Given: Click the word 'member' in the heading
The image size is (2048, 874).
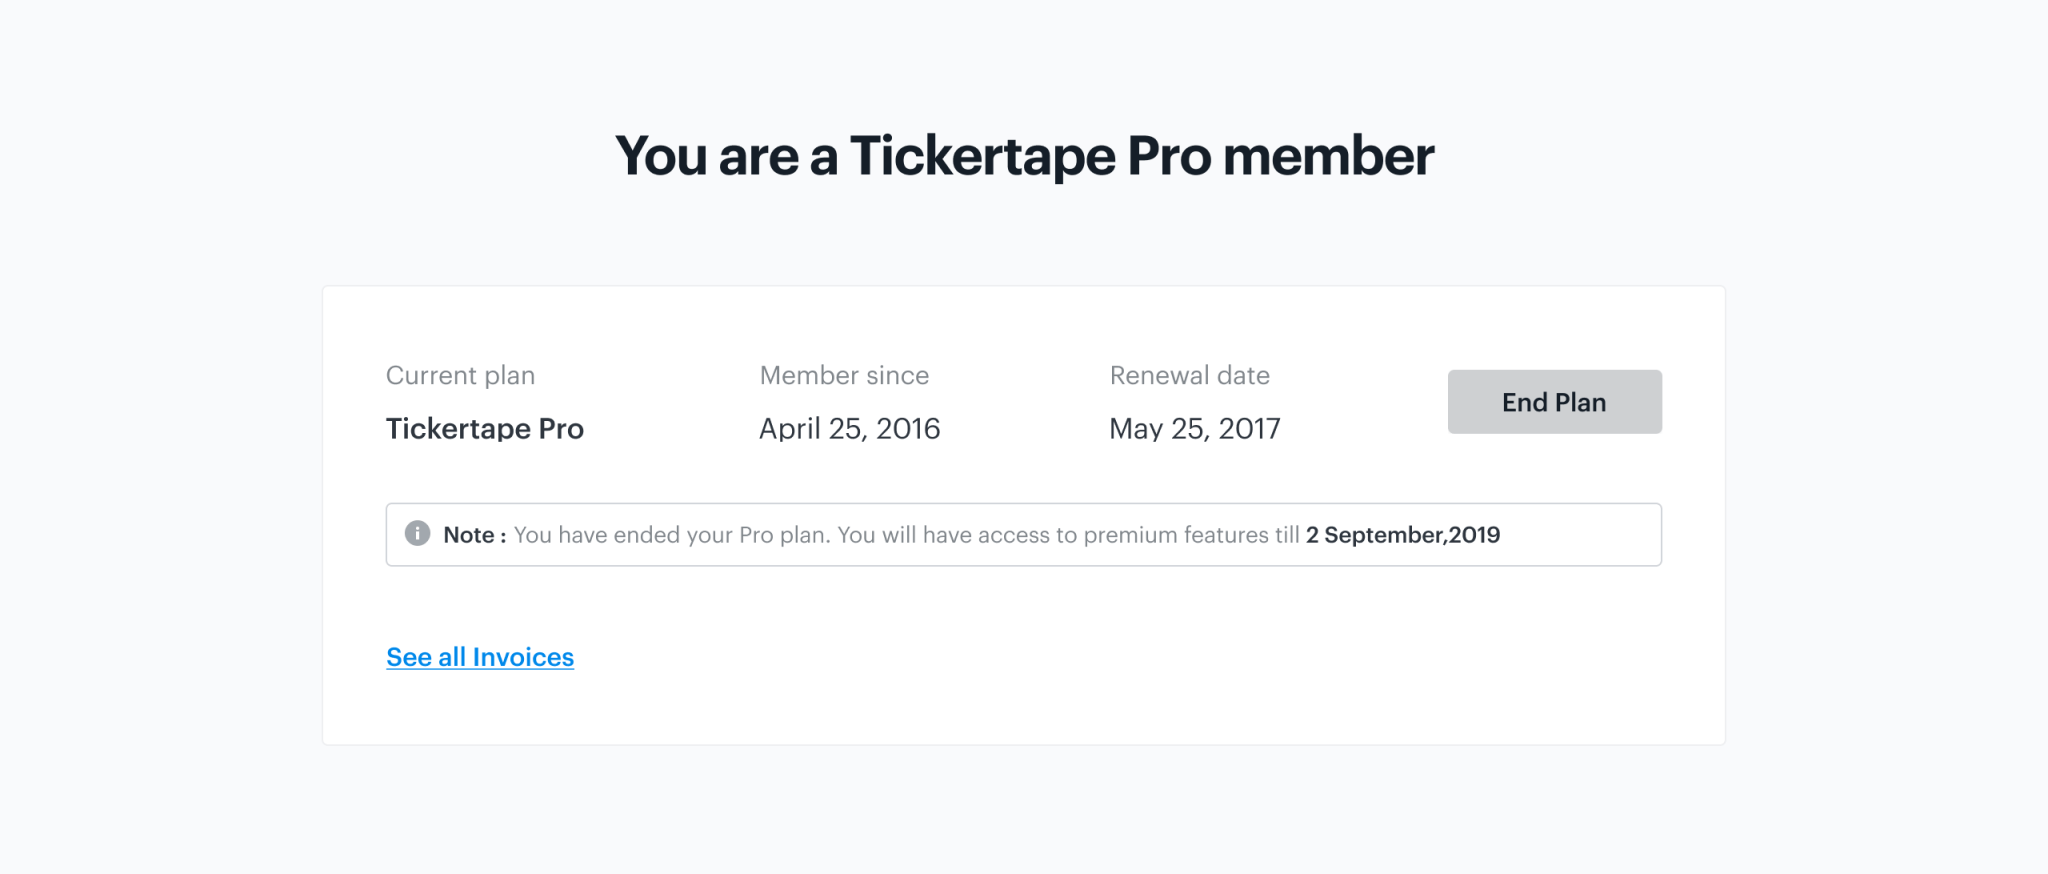Looking at the screenshot, I should point(1328,157).
